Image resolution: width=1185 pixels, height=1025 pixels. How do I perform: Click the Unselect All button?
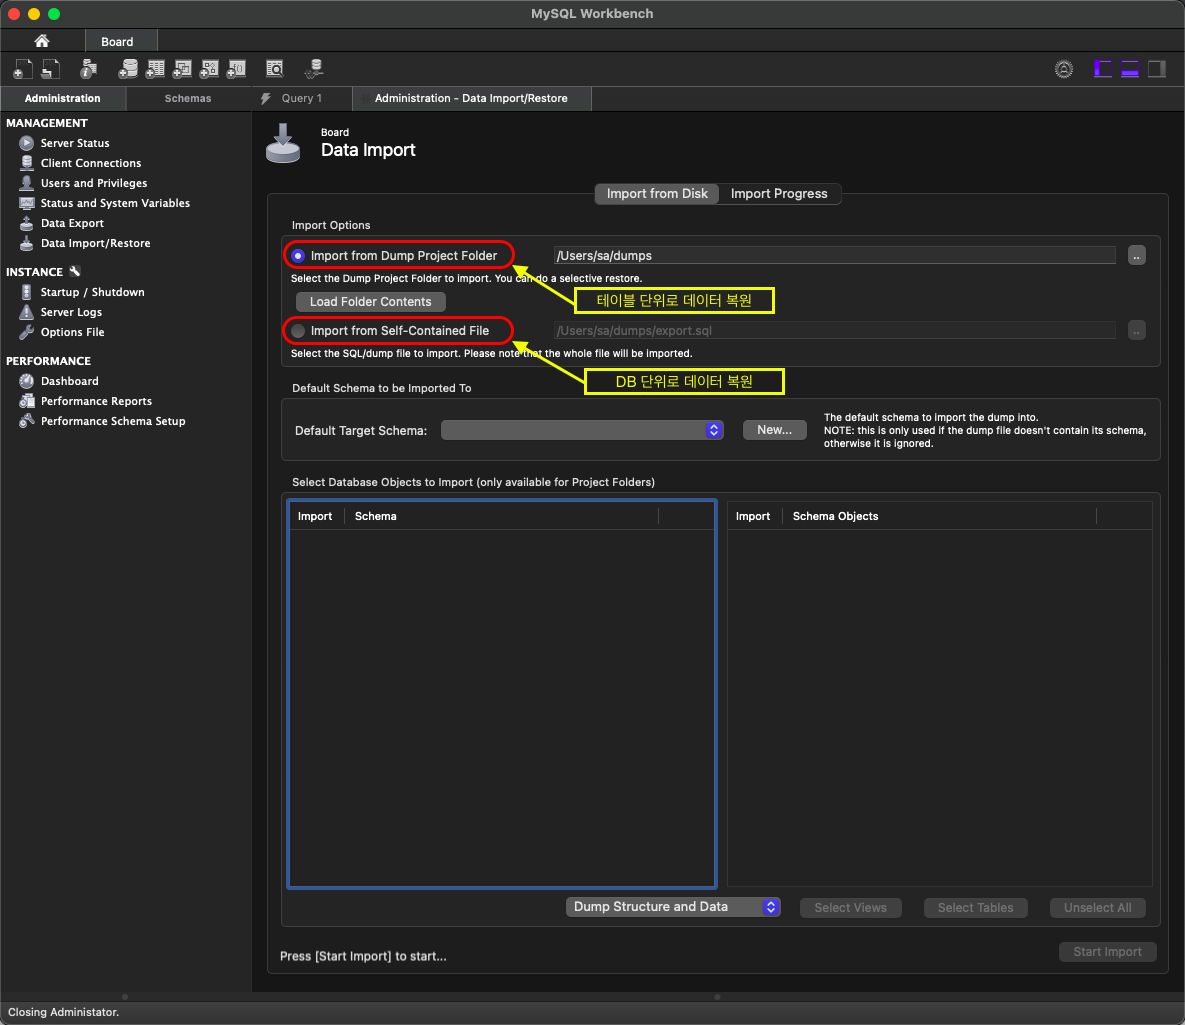pos(1097,908)
